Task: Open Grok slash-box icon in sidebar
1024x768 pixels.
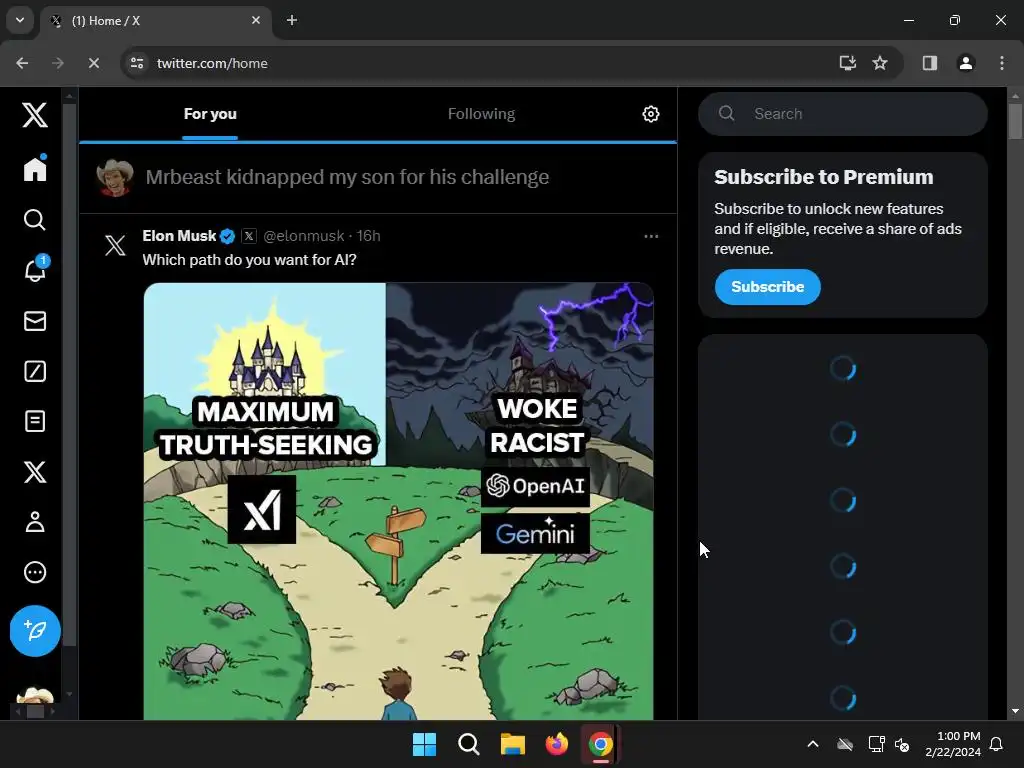Action: coord(35,371)
